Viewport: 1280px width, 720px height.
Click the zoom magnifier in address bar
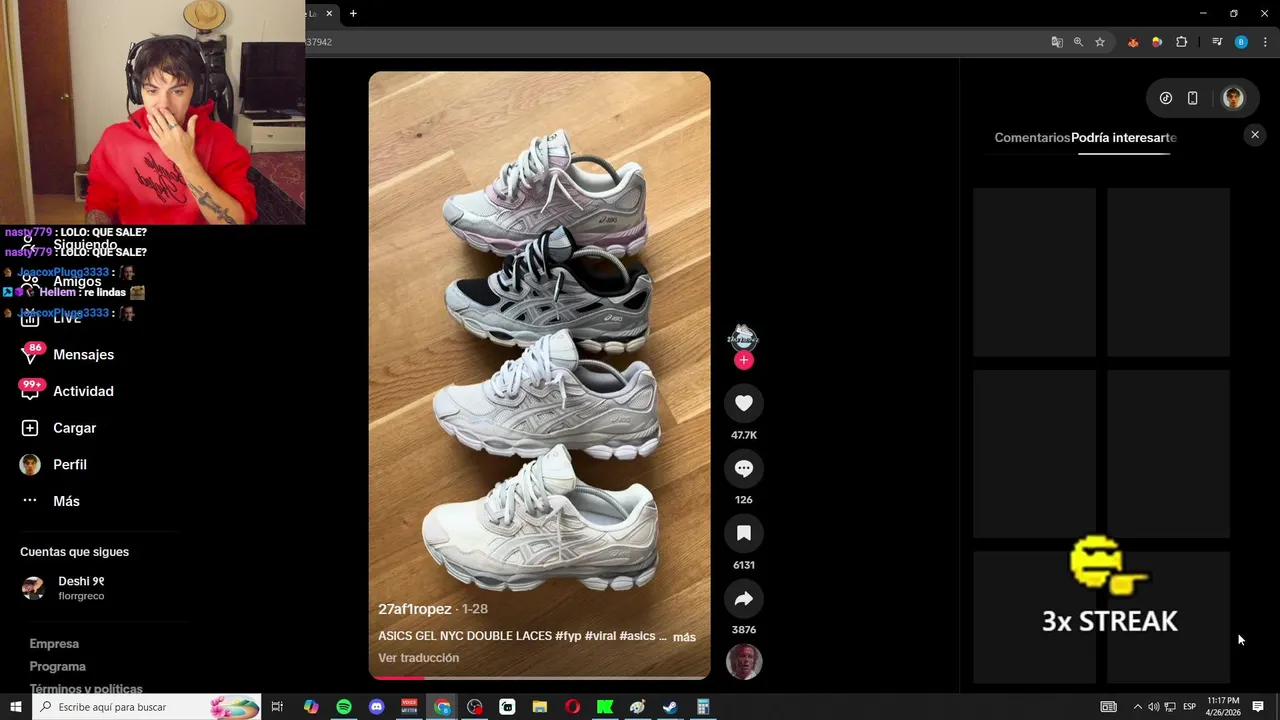(1078, 42)
